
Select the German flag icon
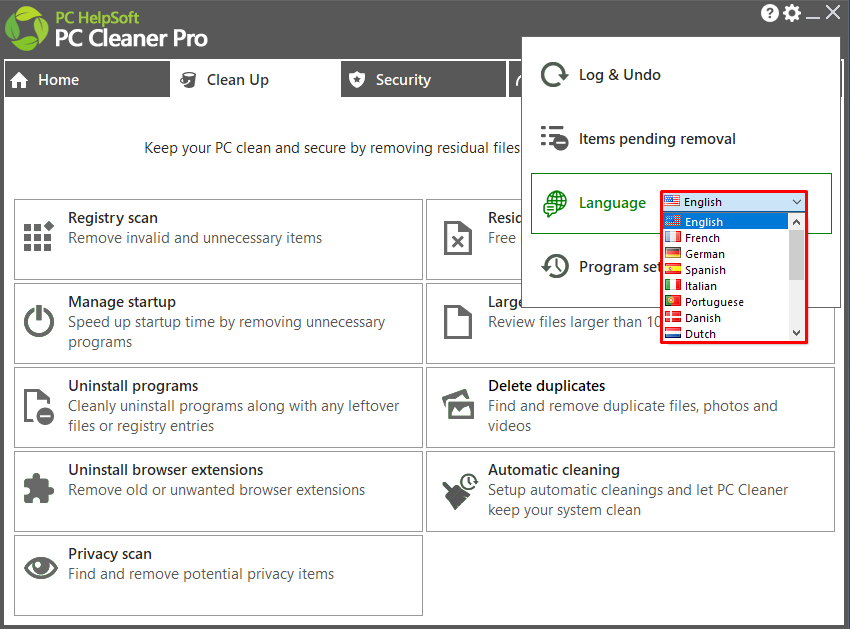click(673, 253)
